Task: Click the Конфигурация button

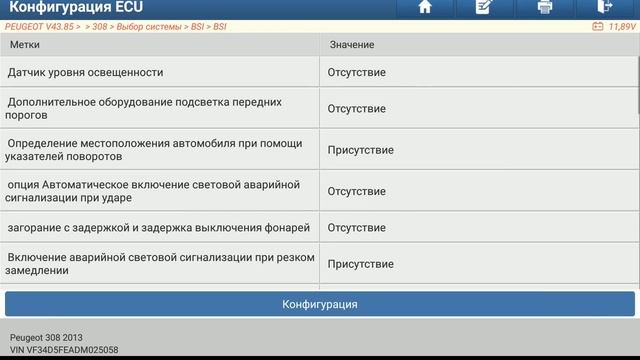Action: pyautogui.click(x=320, y=304)
